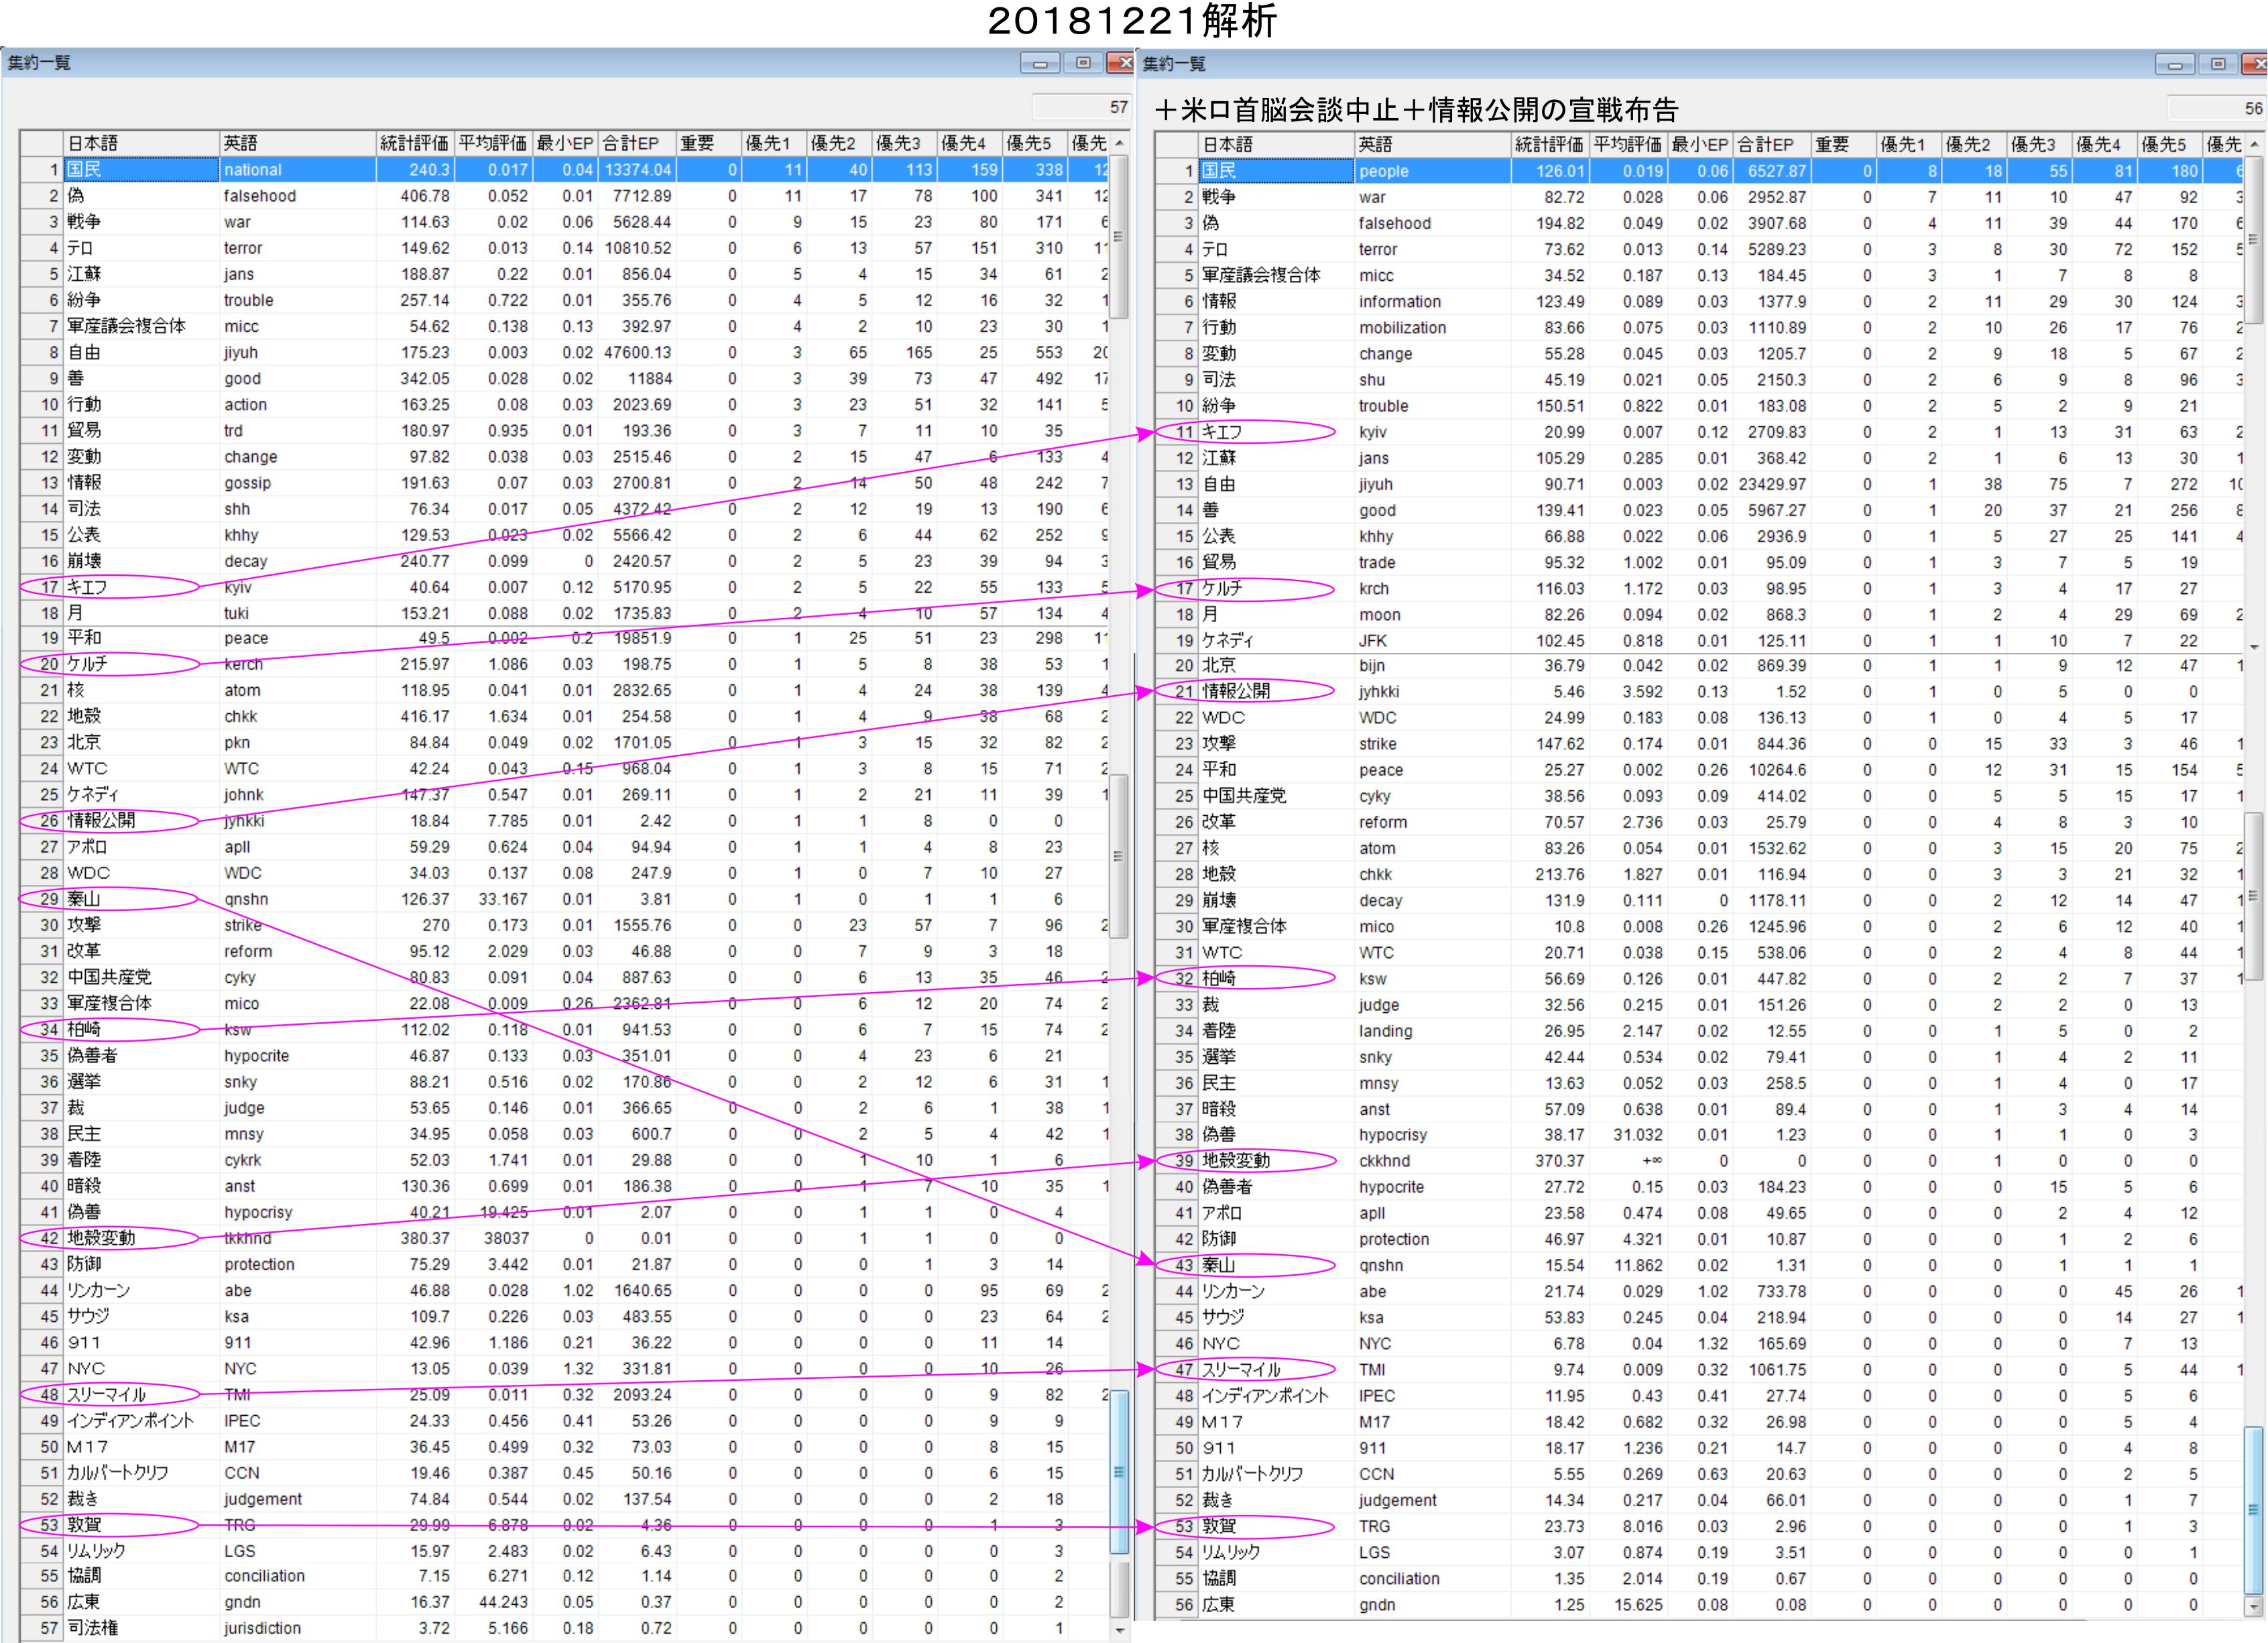Click the scroll-up arrow of left table

1119,144
